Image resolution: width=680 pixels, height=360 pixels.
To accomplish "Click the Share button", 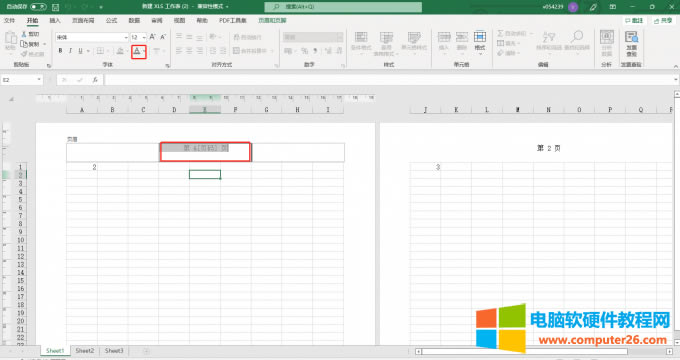I will pos(663,20).
